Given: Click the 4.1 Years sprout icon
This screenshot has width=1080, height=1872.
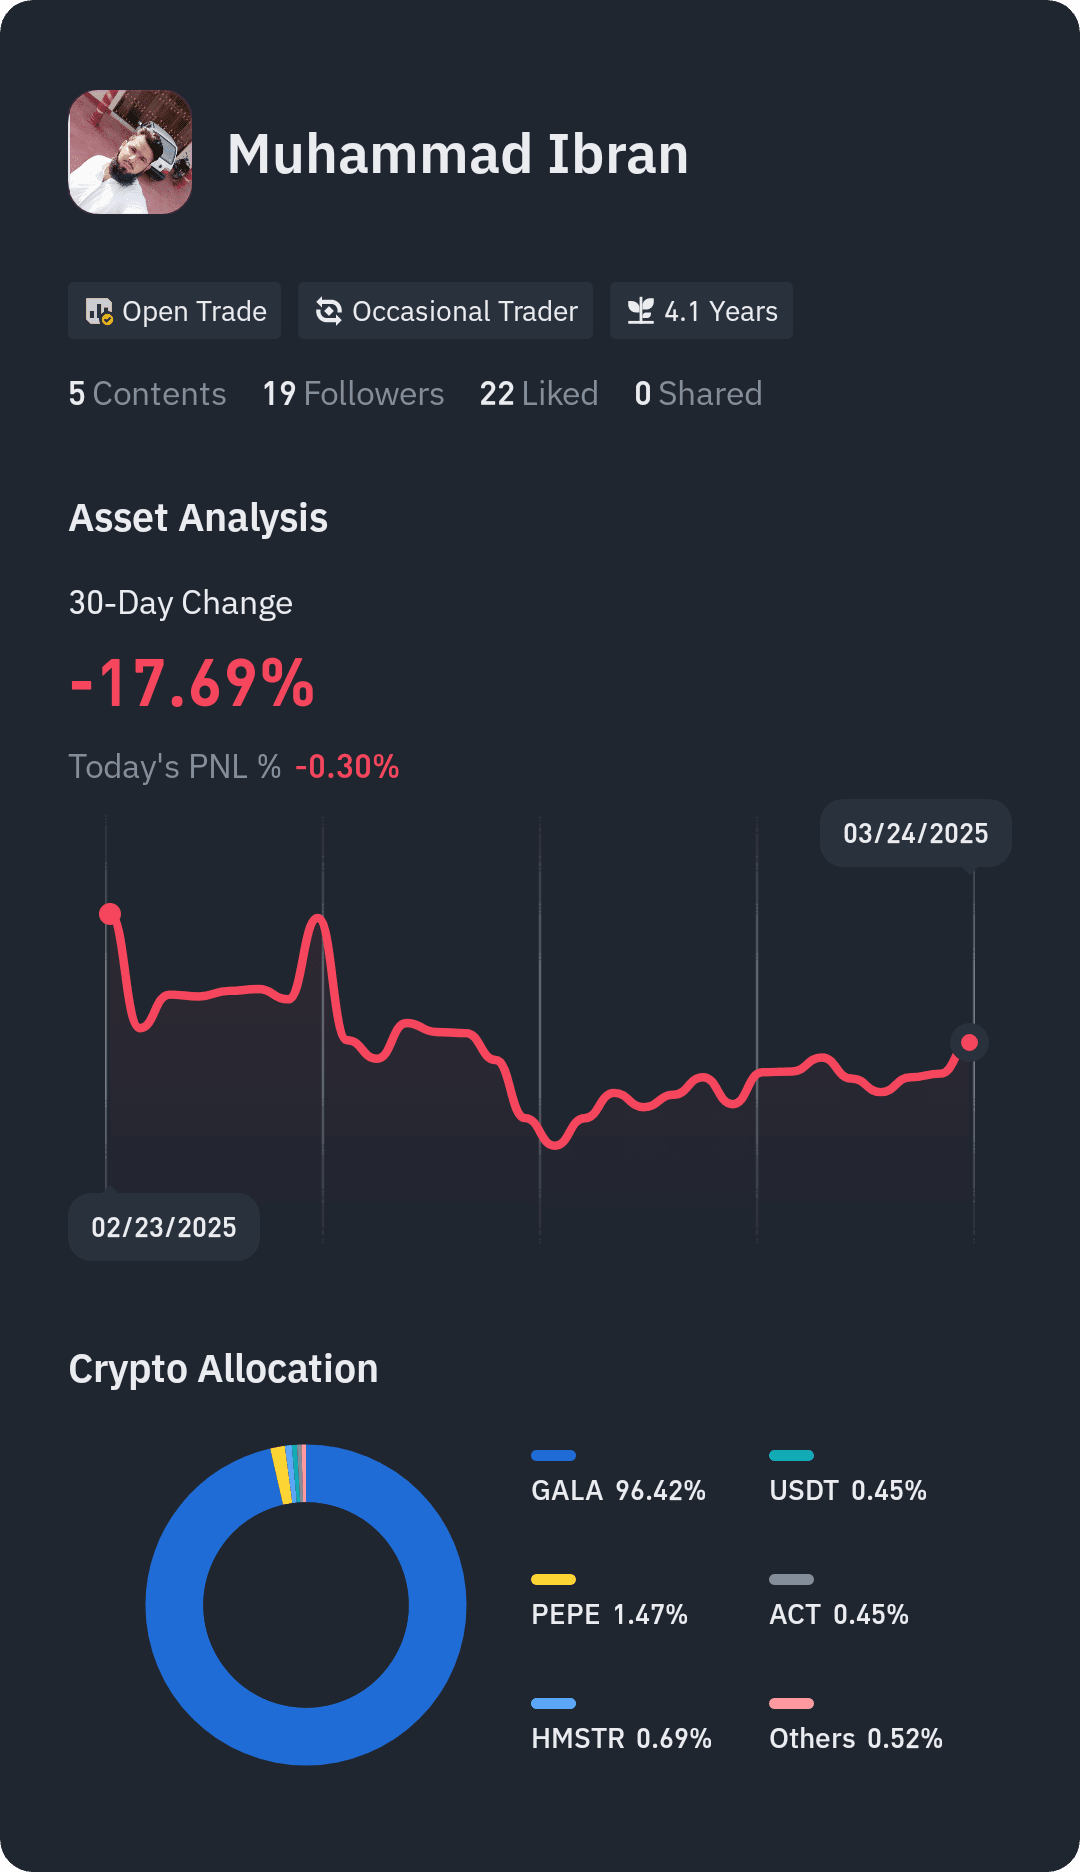Looking at the screenshot, I should click(x=640, y=311).
